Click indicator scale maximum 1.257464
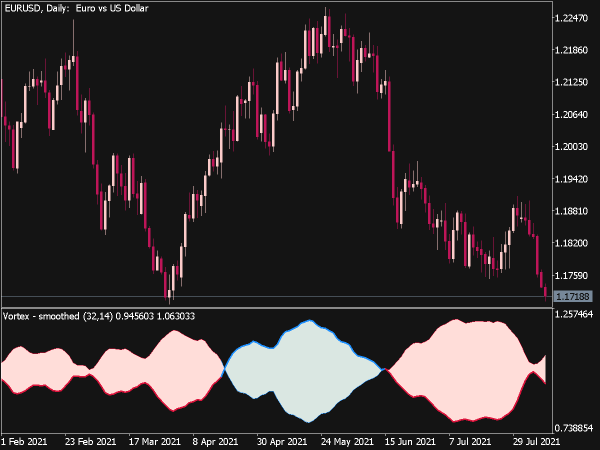This screenshot has height=450, width=600. tap(574, 314)
